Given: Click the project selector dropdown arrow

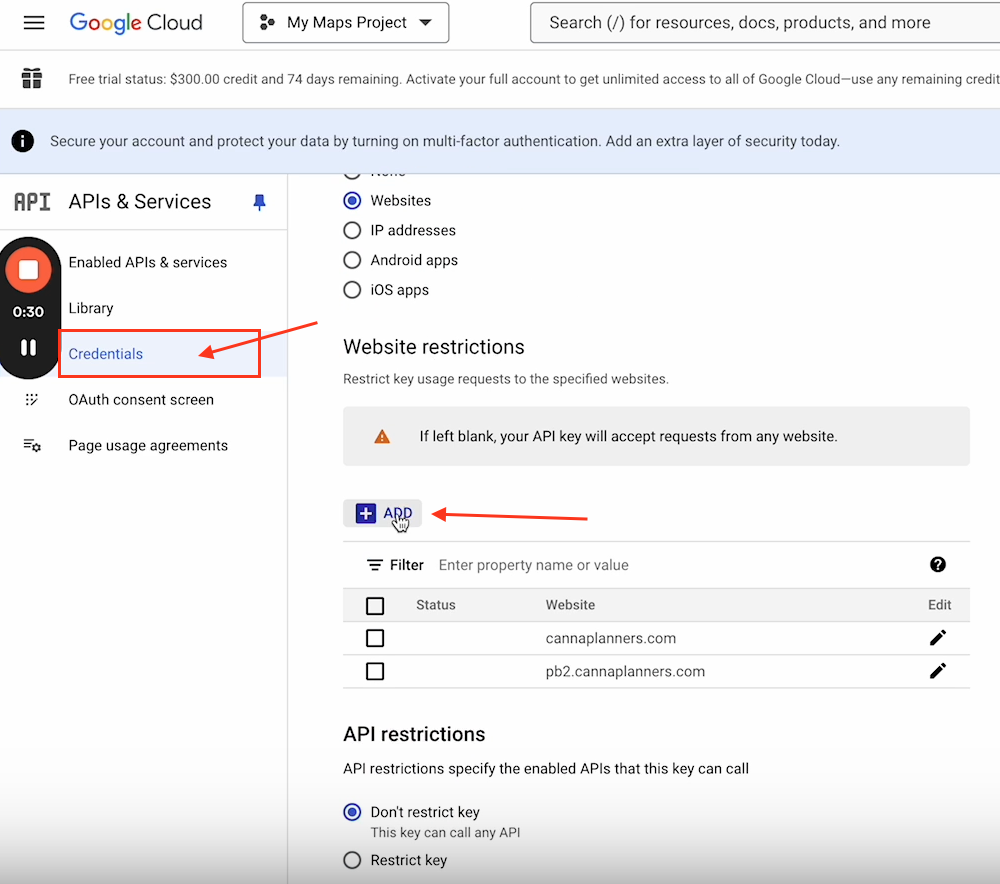Looking at the screenshot, I should [425, 23].
